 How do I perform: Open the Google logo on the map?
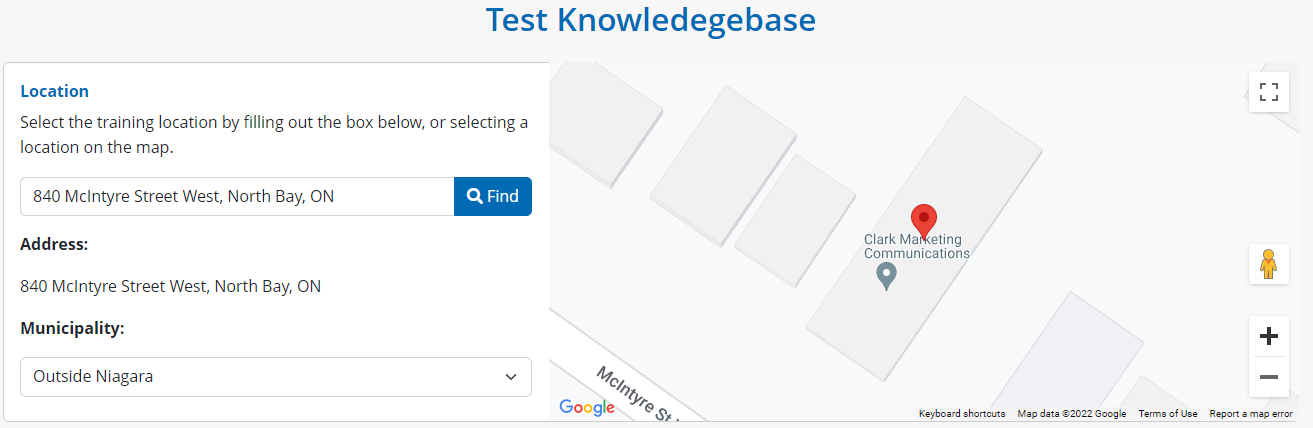586,407
